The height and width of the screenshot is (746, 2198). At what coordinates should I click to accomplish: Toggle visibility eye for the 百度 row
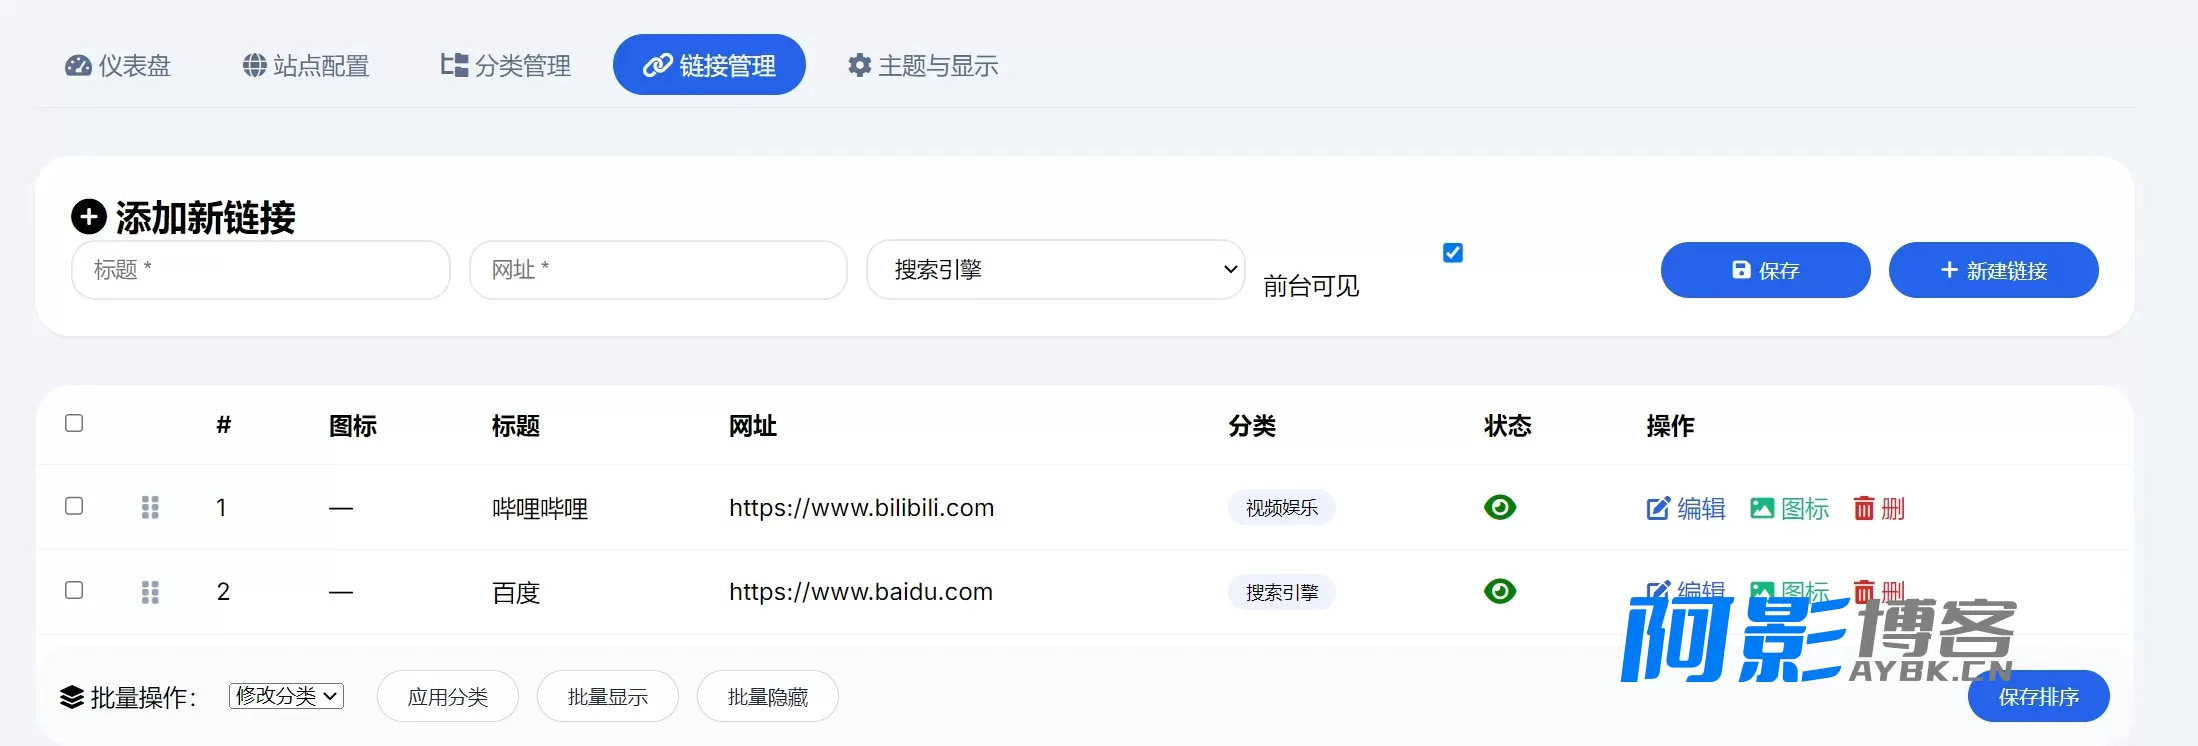1500,591
